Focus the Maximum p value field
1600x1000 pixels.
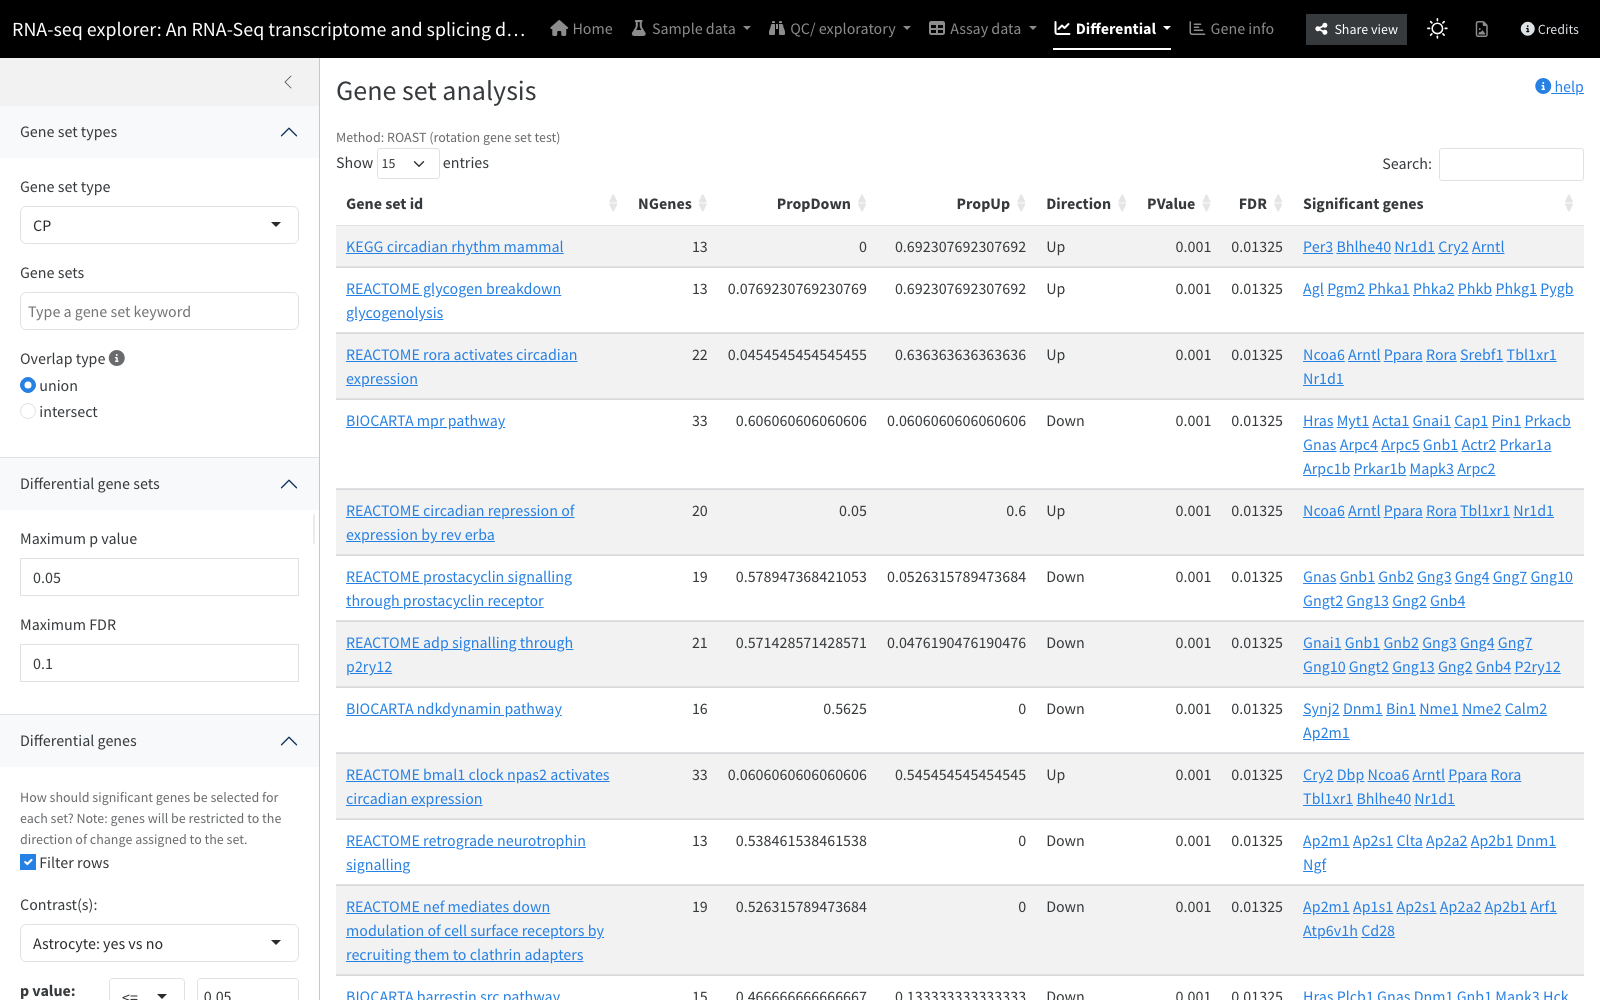tap(159, 577)
